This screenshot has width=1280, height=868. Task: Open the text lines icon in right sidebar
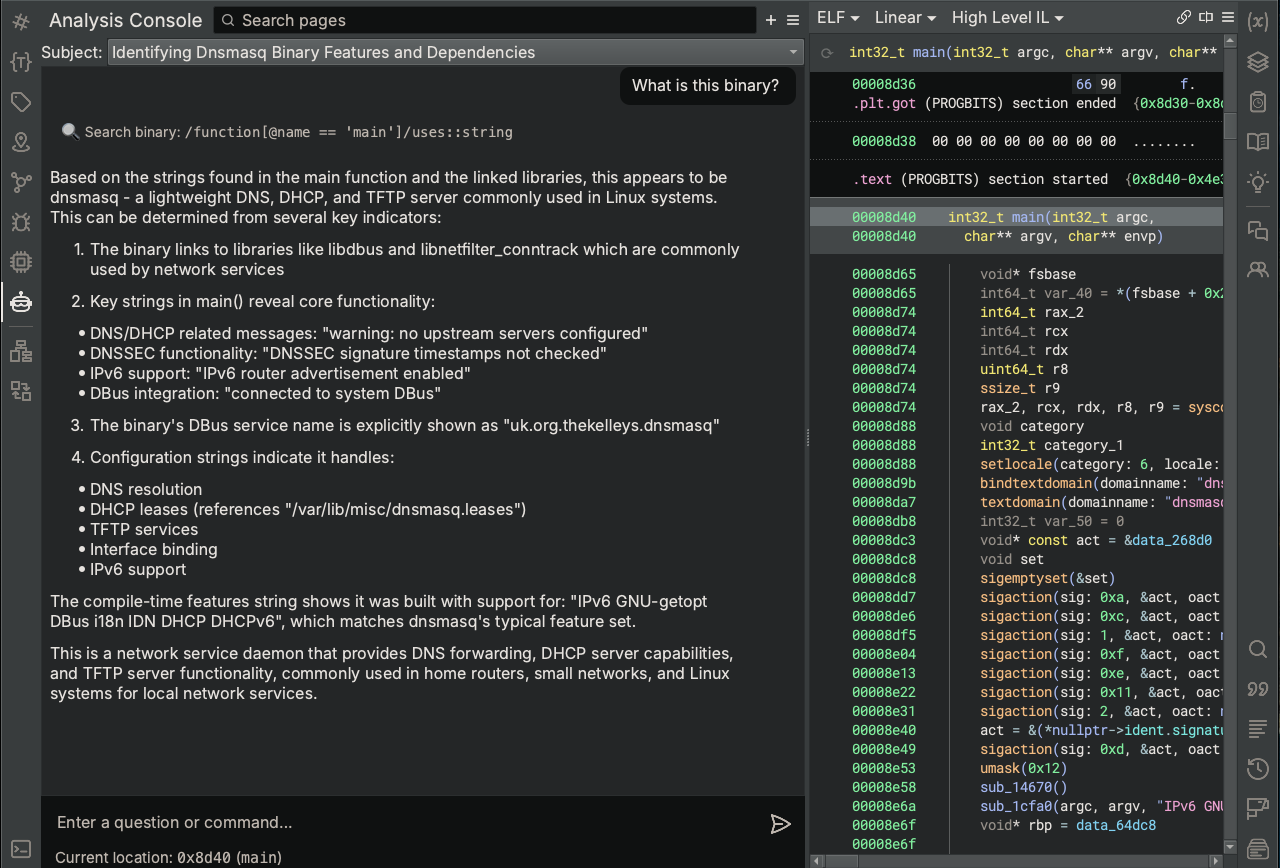pos(1258,729)
